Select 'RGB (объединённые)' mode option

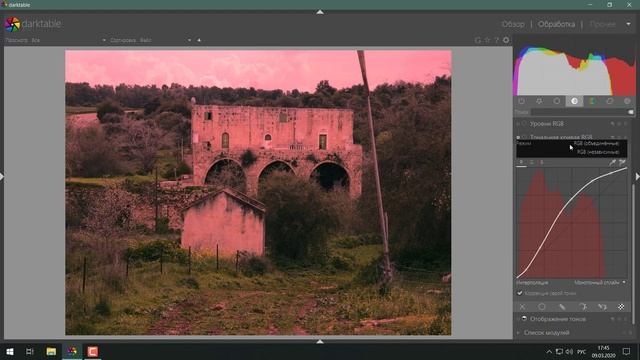(x=596, y=144)
